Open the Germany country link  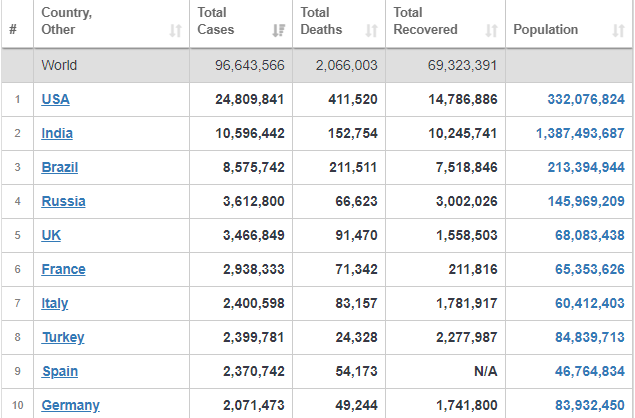point(70,405)
